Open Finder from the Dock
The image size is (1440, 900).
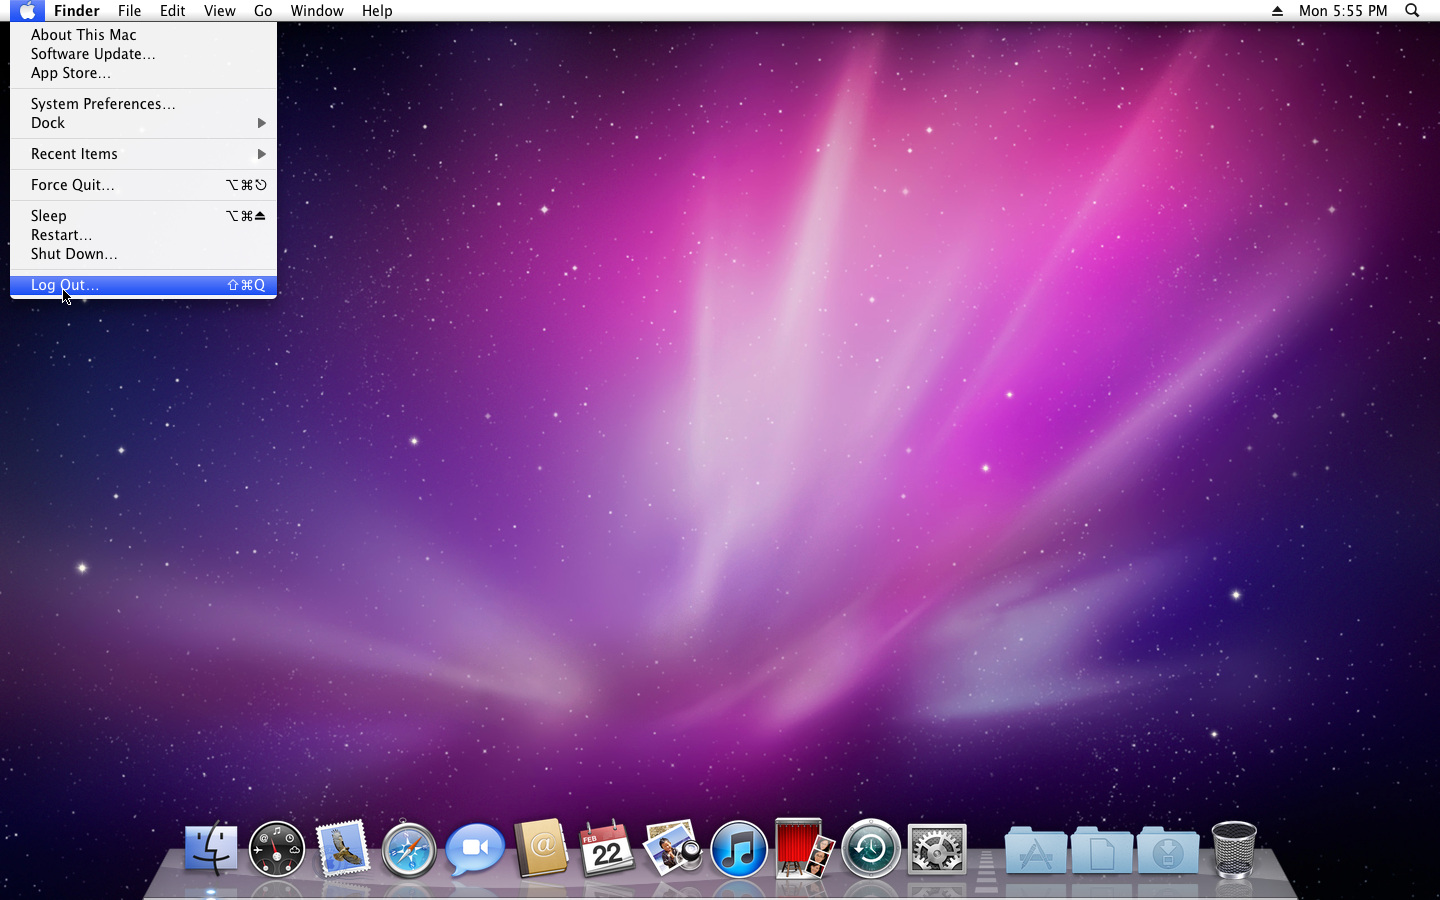coord(211,849)
